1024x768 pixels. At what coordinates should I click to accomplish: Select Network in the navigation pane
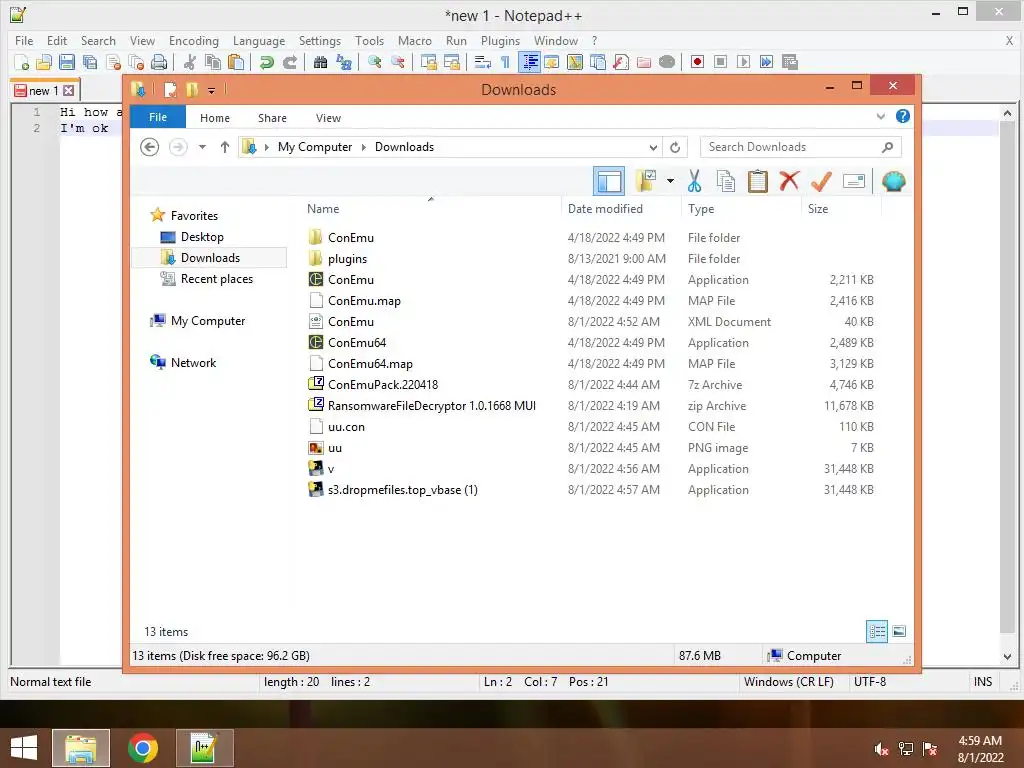point(193,362)
